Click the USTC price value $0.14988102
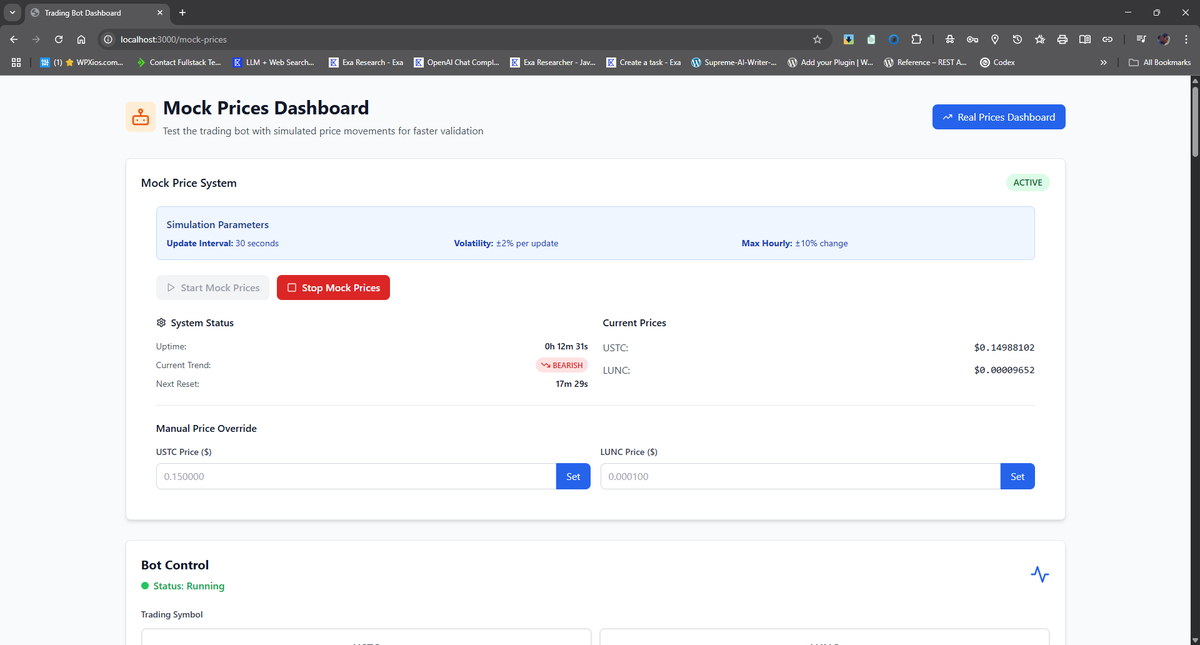 pos(1004,348)
